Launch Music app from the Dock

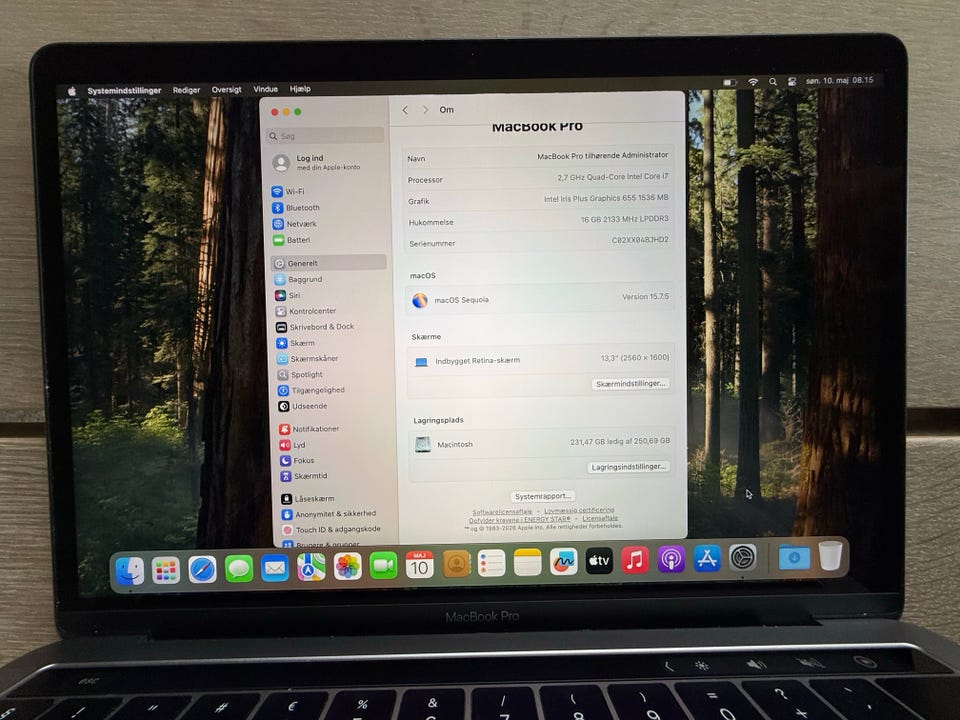pos(635,560)
